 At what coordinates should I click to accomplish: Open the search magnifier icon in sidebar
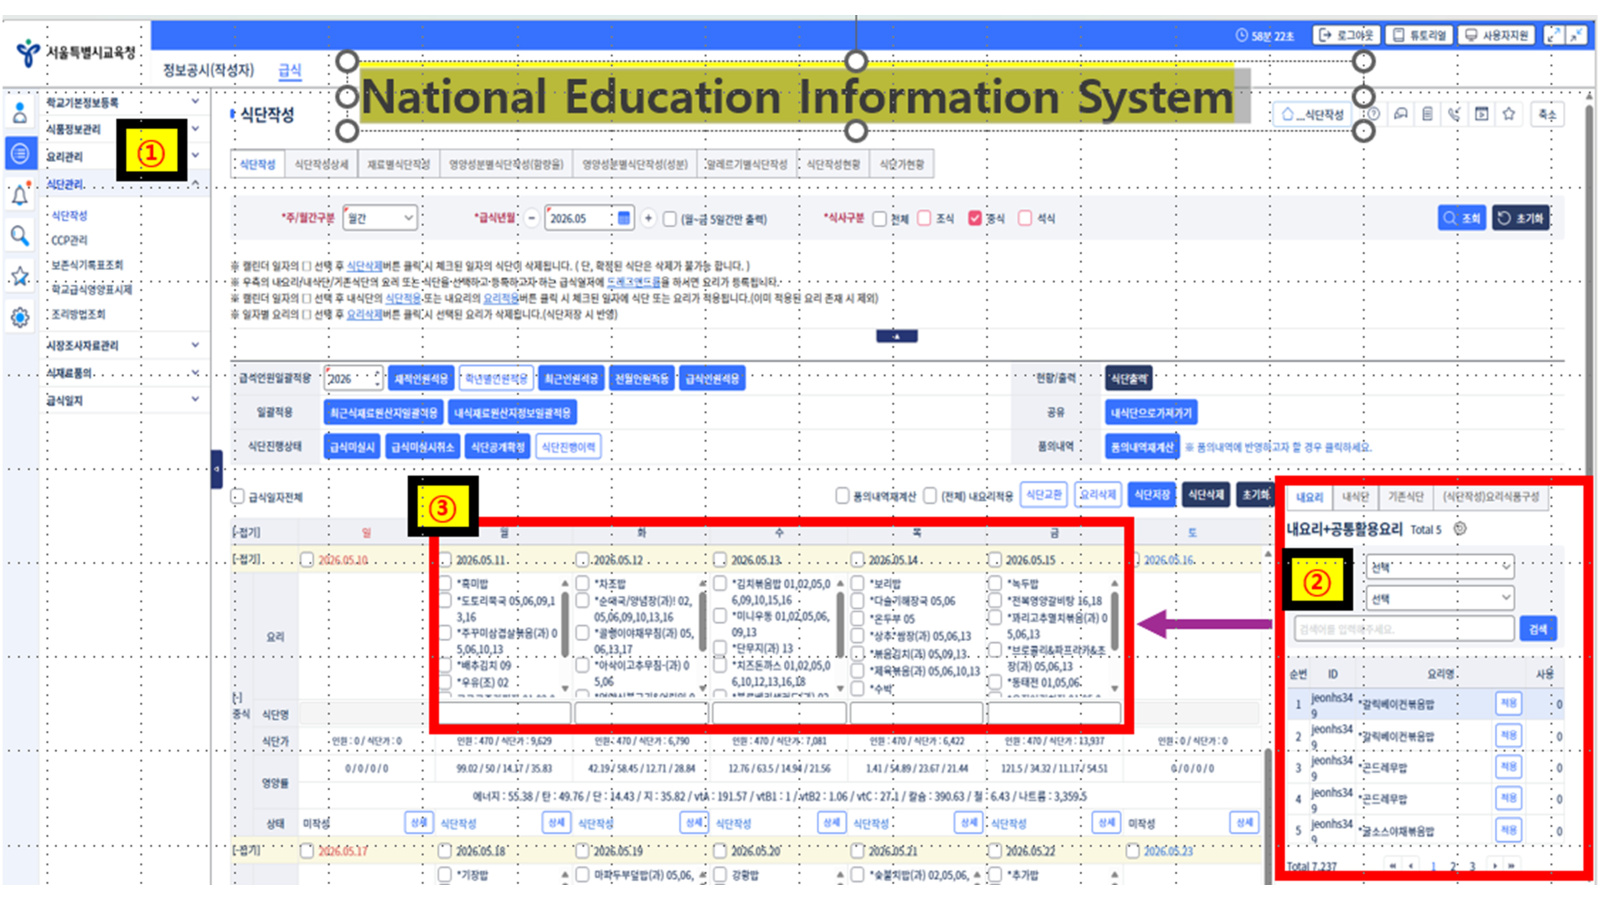(x=19, y=236)
